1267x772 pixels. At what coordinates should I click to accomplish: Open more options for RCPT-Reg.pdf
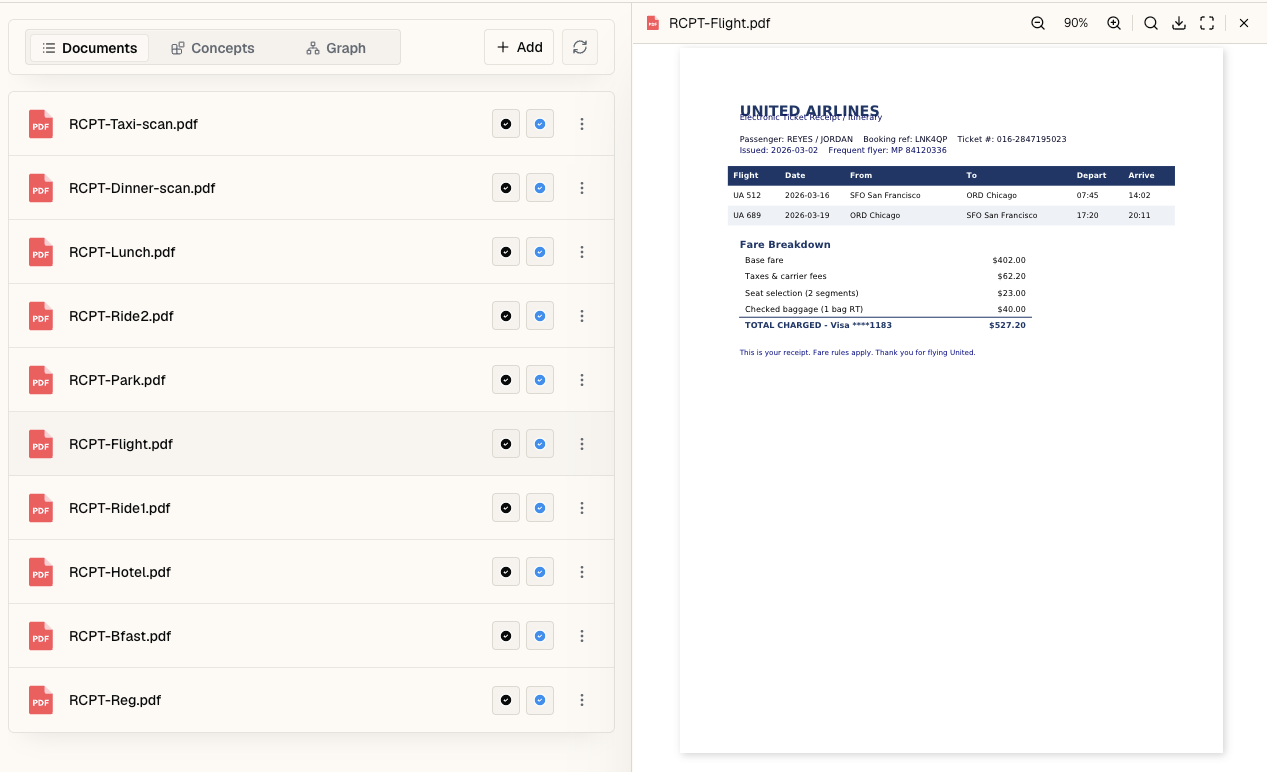582,700
